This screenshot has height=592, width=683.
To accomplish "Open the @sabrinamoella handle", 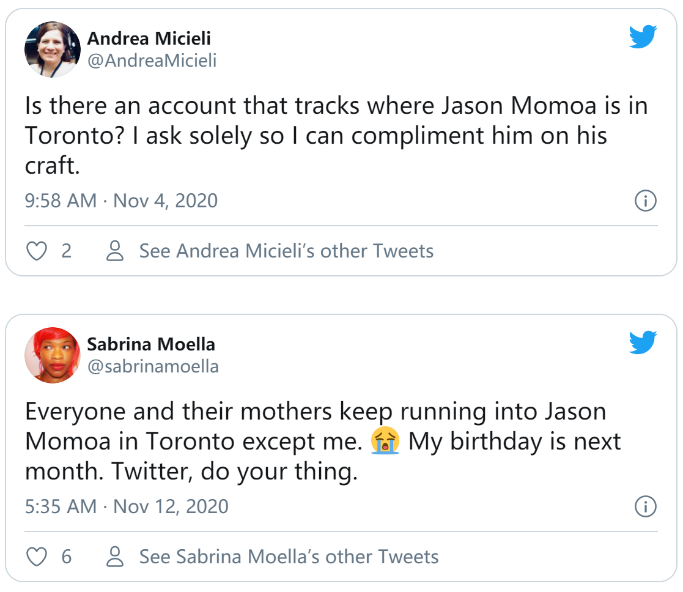I will point(153,366).
